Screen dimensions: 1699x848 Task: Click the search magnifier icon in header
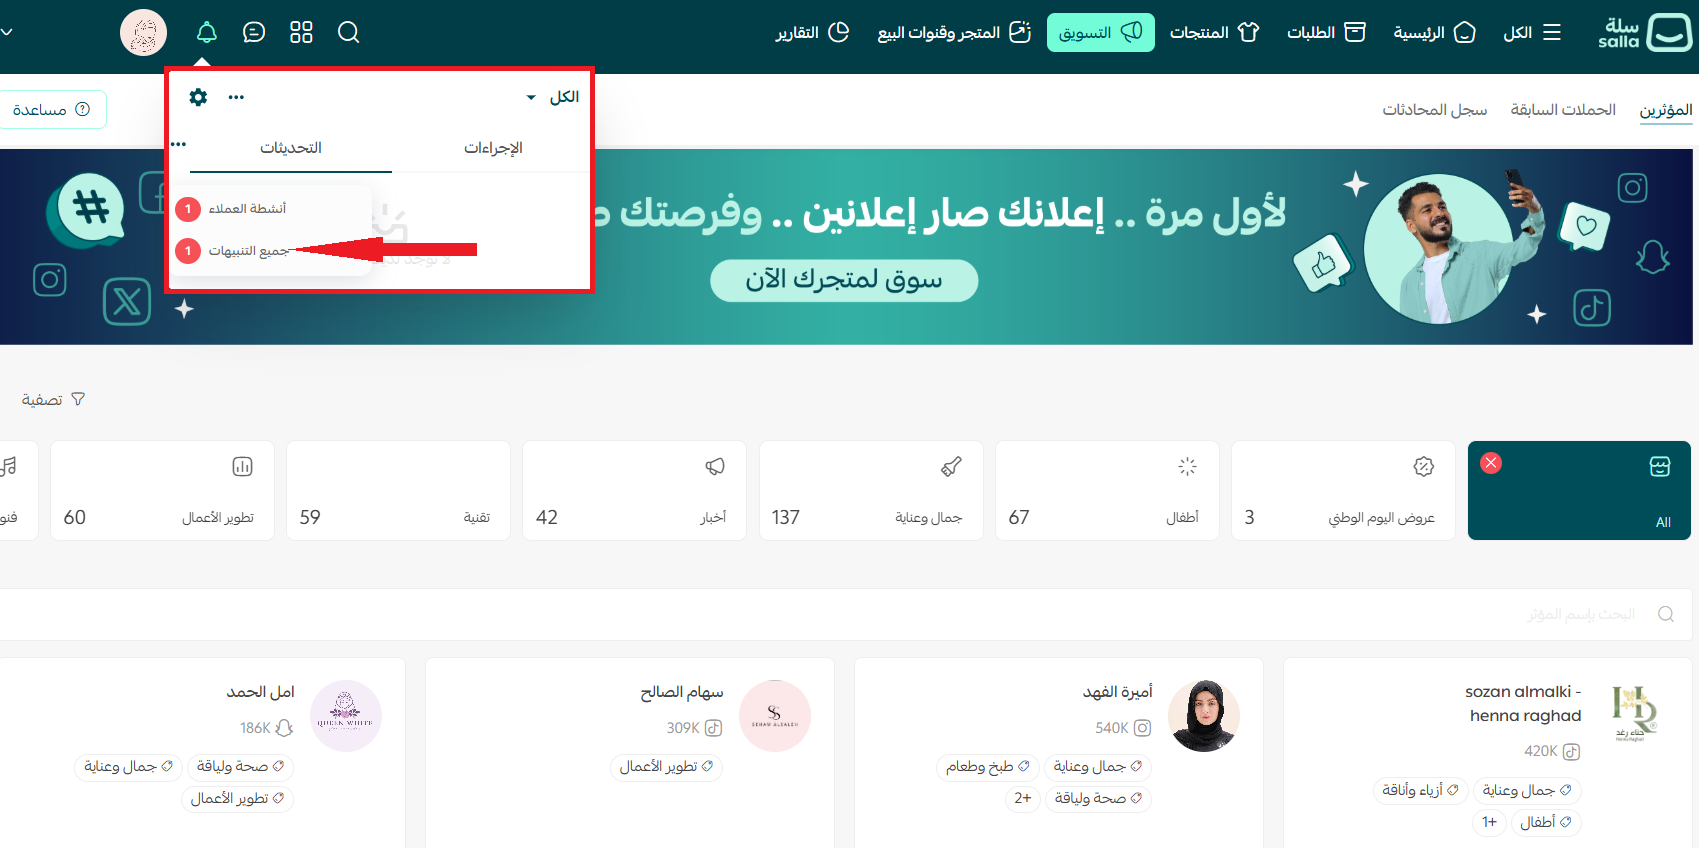pos(348,33)
